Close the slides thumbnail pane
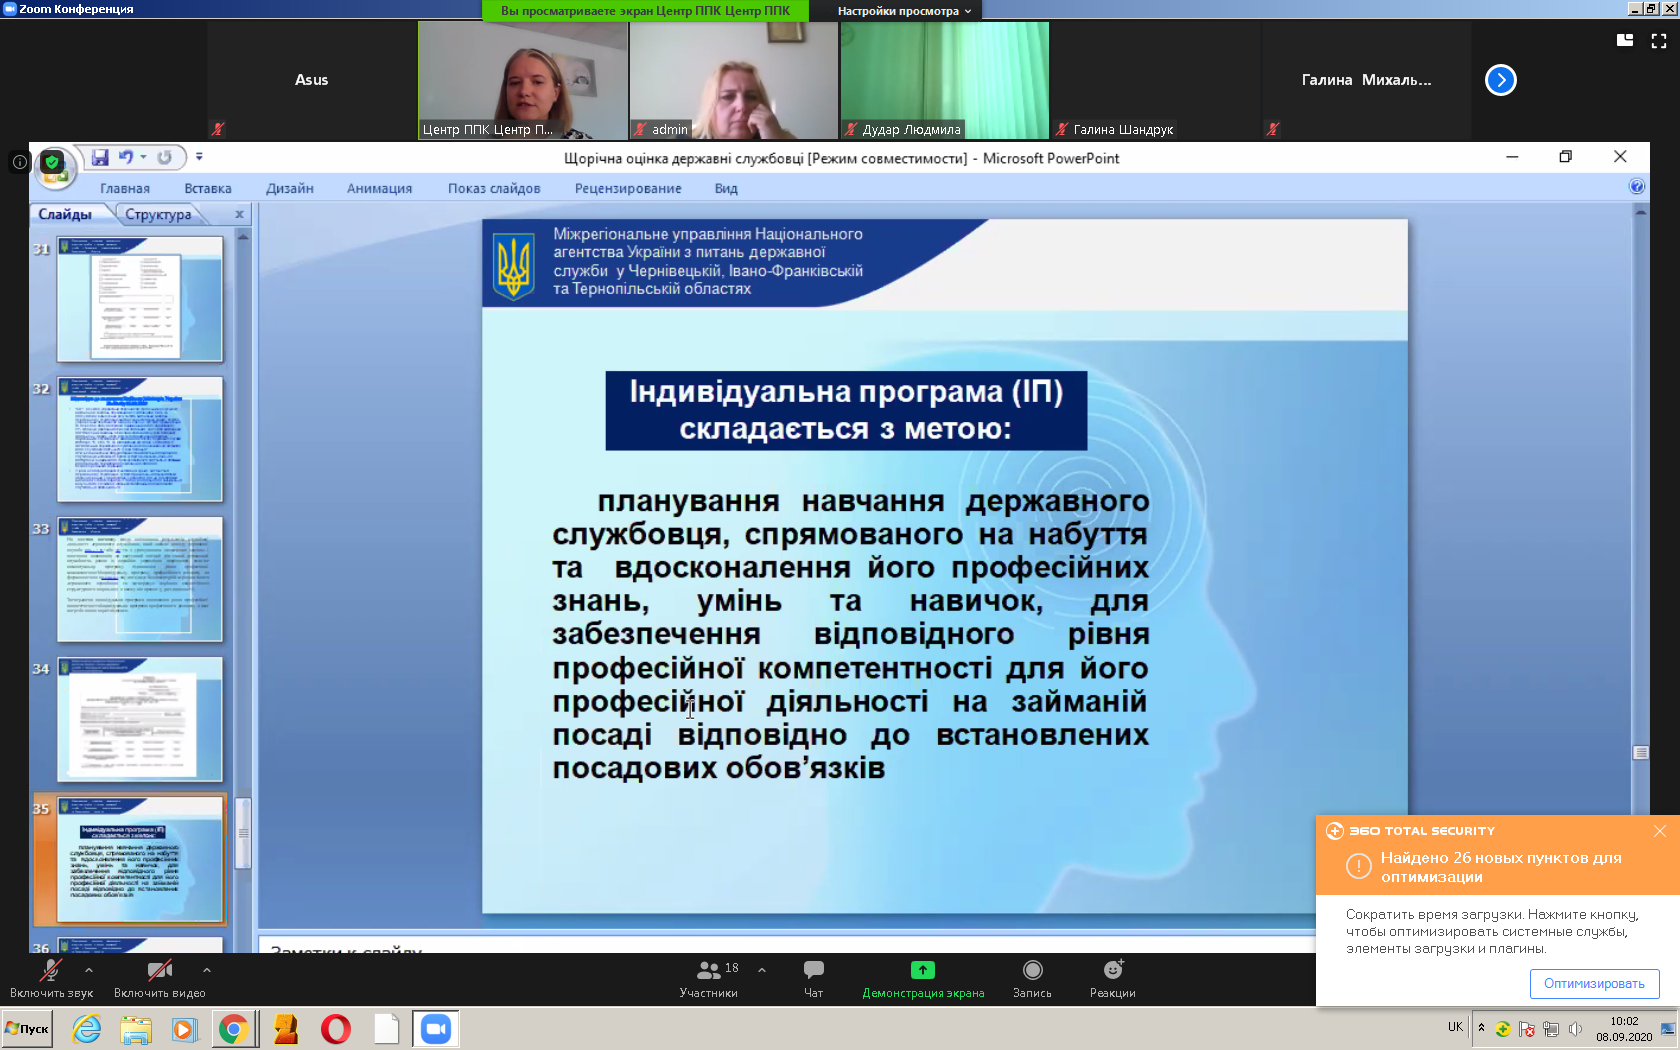Viewport: 1680px width, 1050px height. point(239,214)
